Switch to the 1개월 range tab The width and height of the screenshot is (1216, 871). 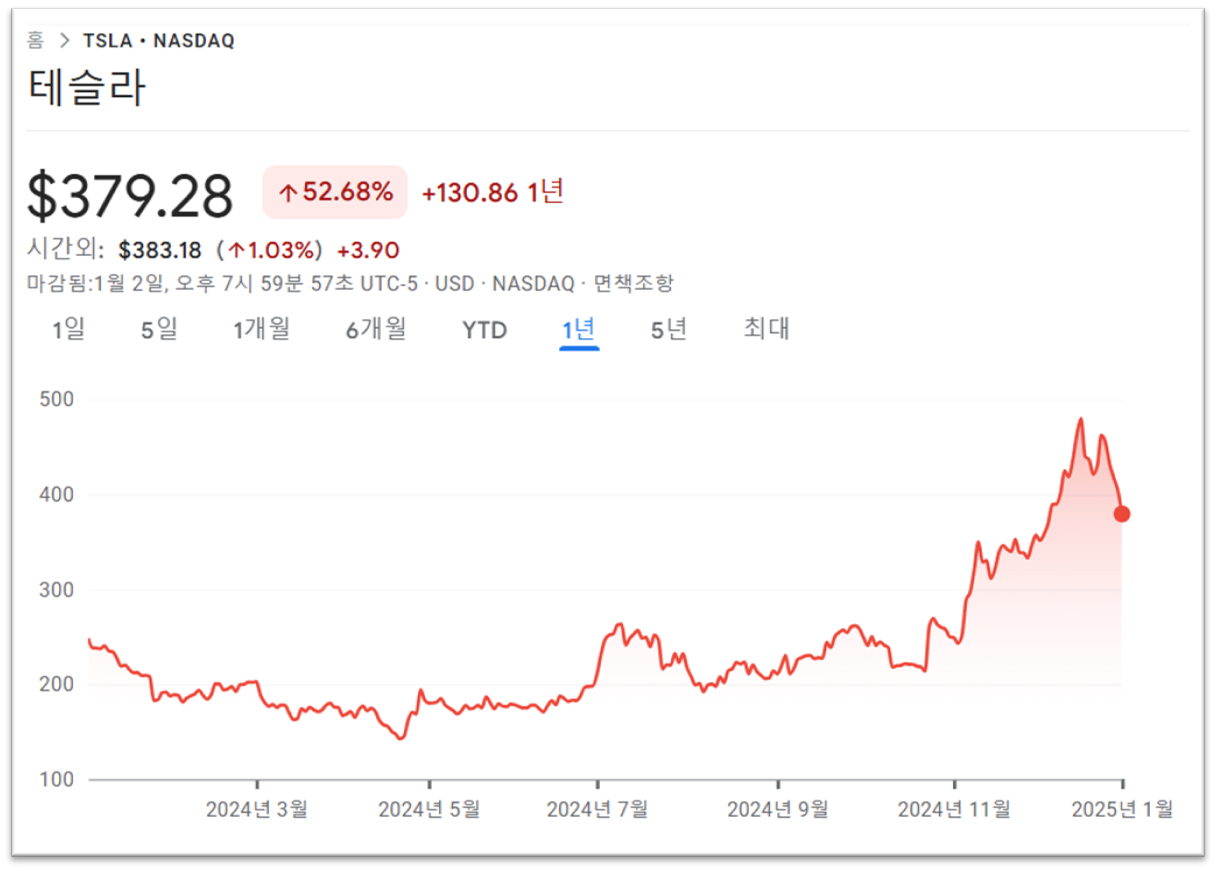pyautogui.click(x=262, y=329)
